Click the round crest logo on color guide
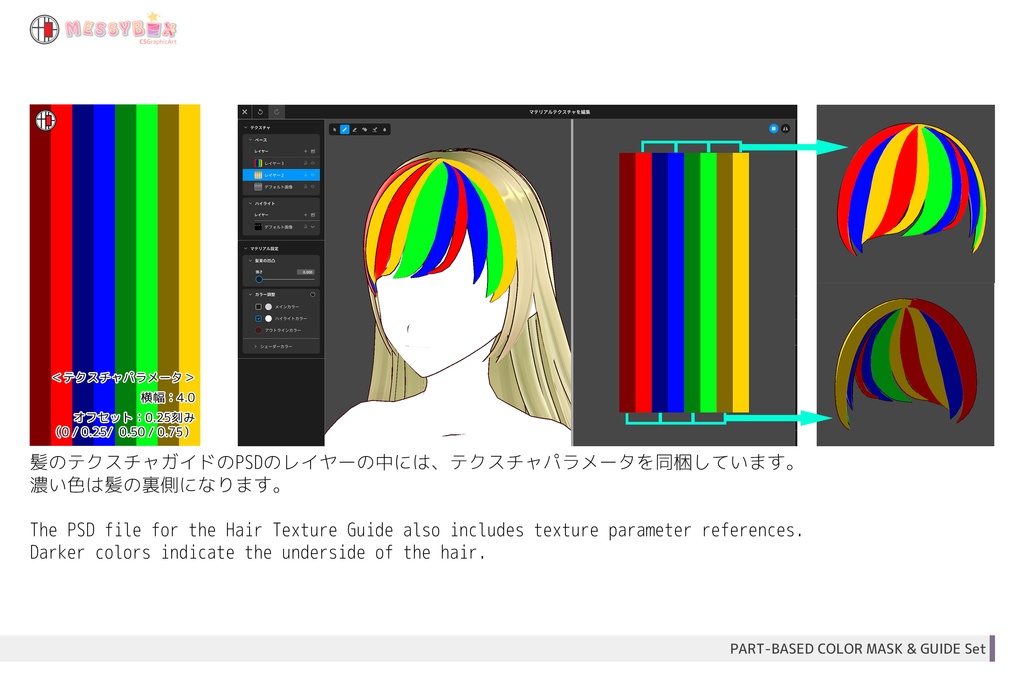The width and height of the screenshot is (1024, 683). pos(46,120)
